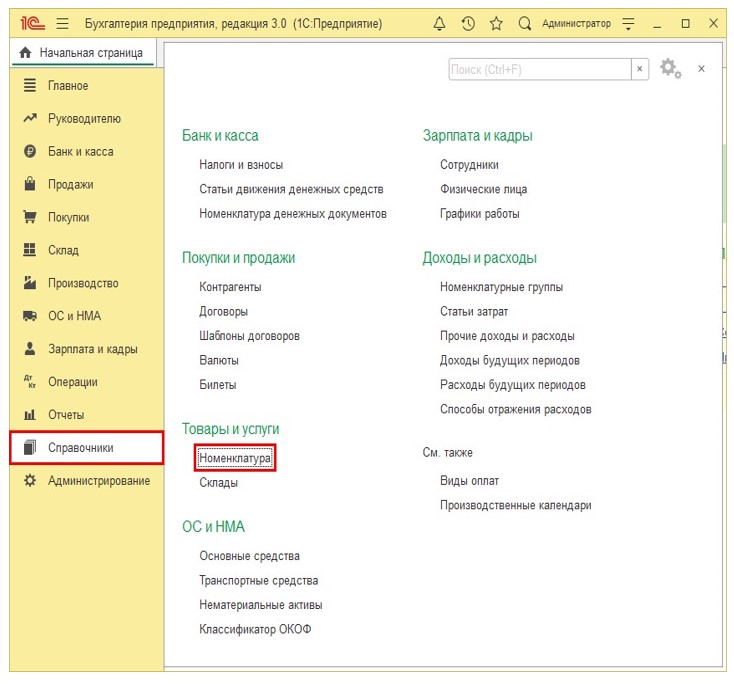Open Администрирование section in sidebar
The image size is (734, 684).
point(98,481)
